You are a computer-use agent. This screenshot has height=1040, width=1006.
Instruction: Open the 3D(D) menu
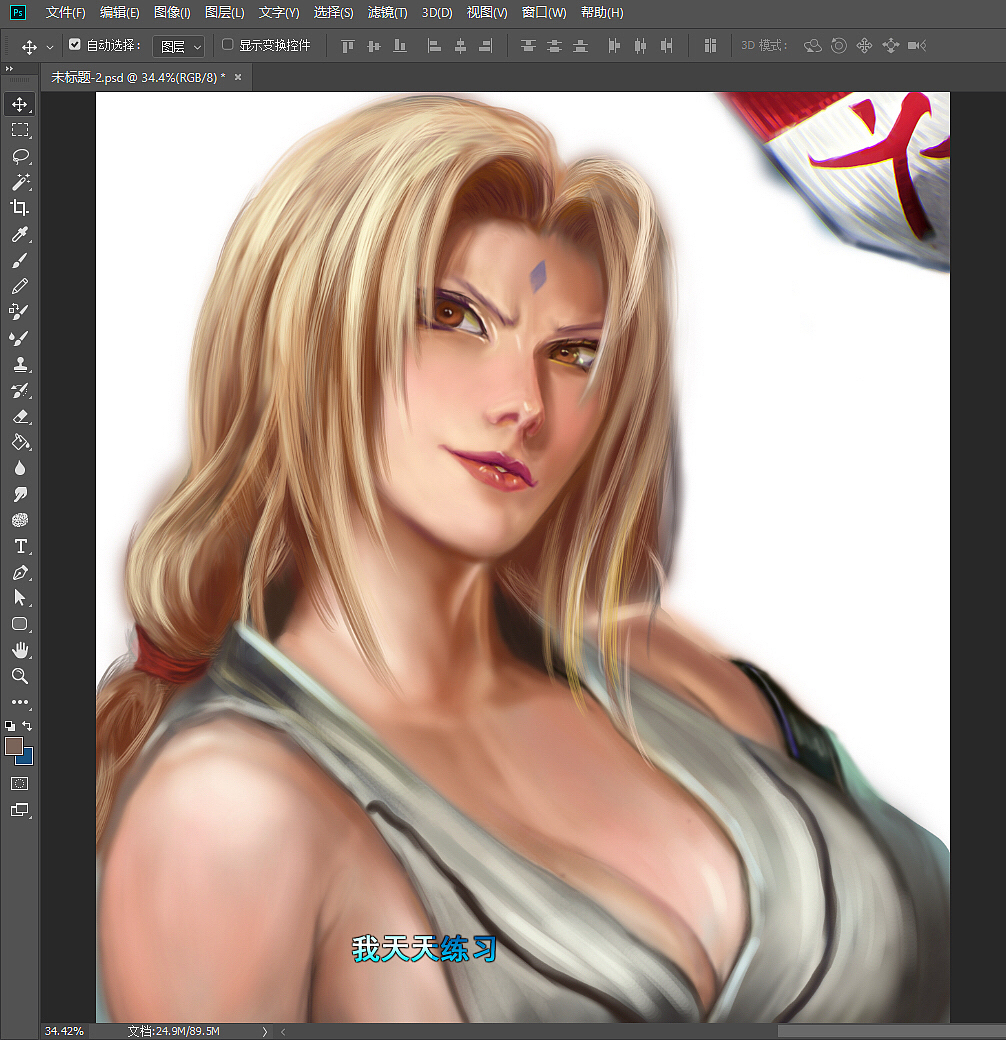click(437, 13)
